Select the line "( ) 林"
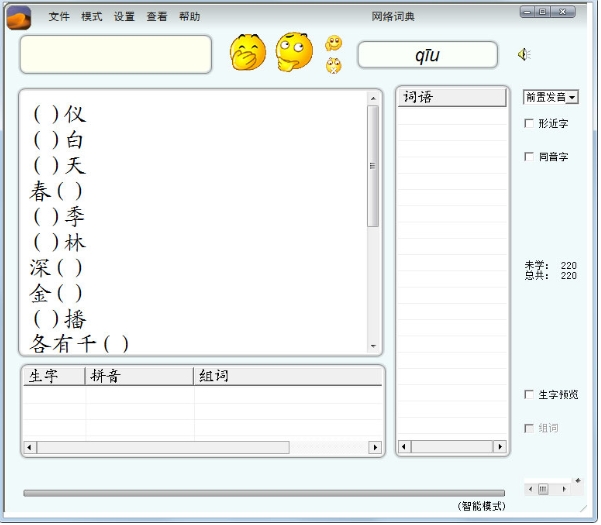Image resolution: width=601 pixels, height=525 pixels. (59, 242)
